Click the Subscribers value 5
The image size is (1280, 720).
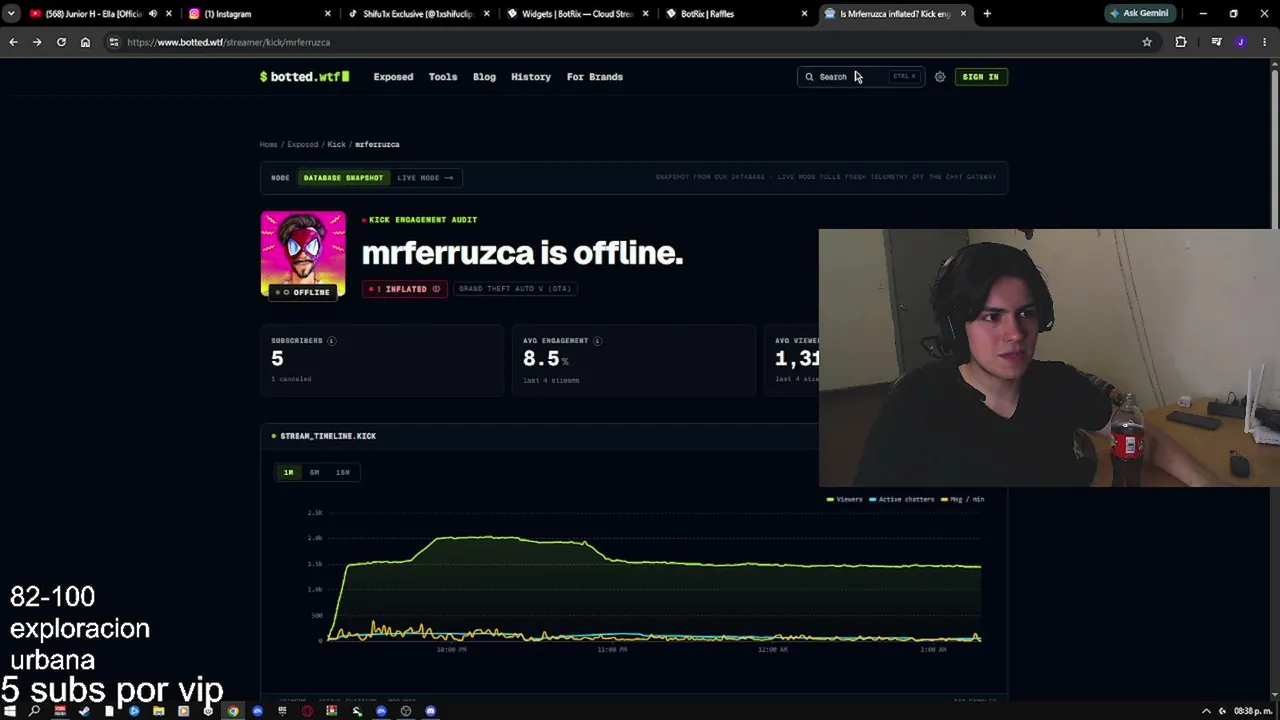coord(277,358)
